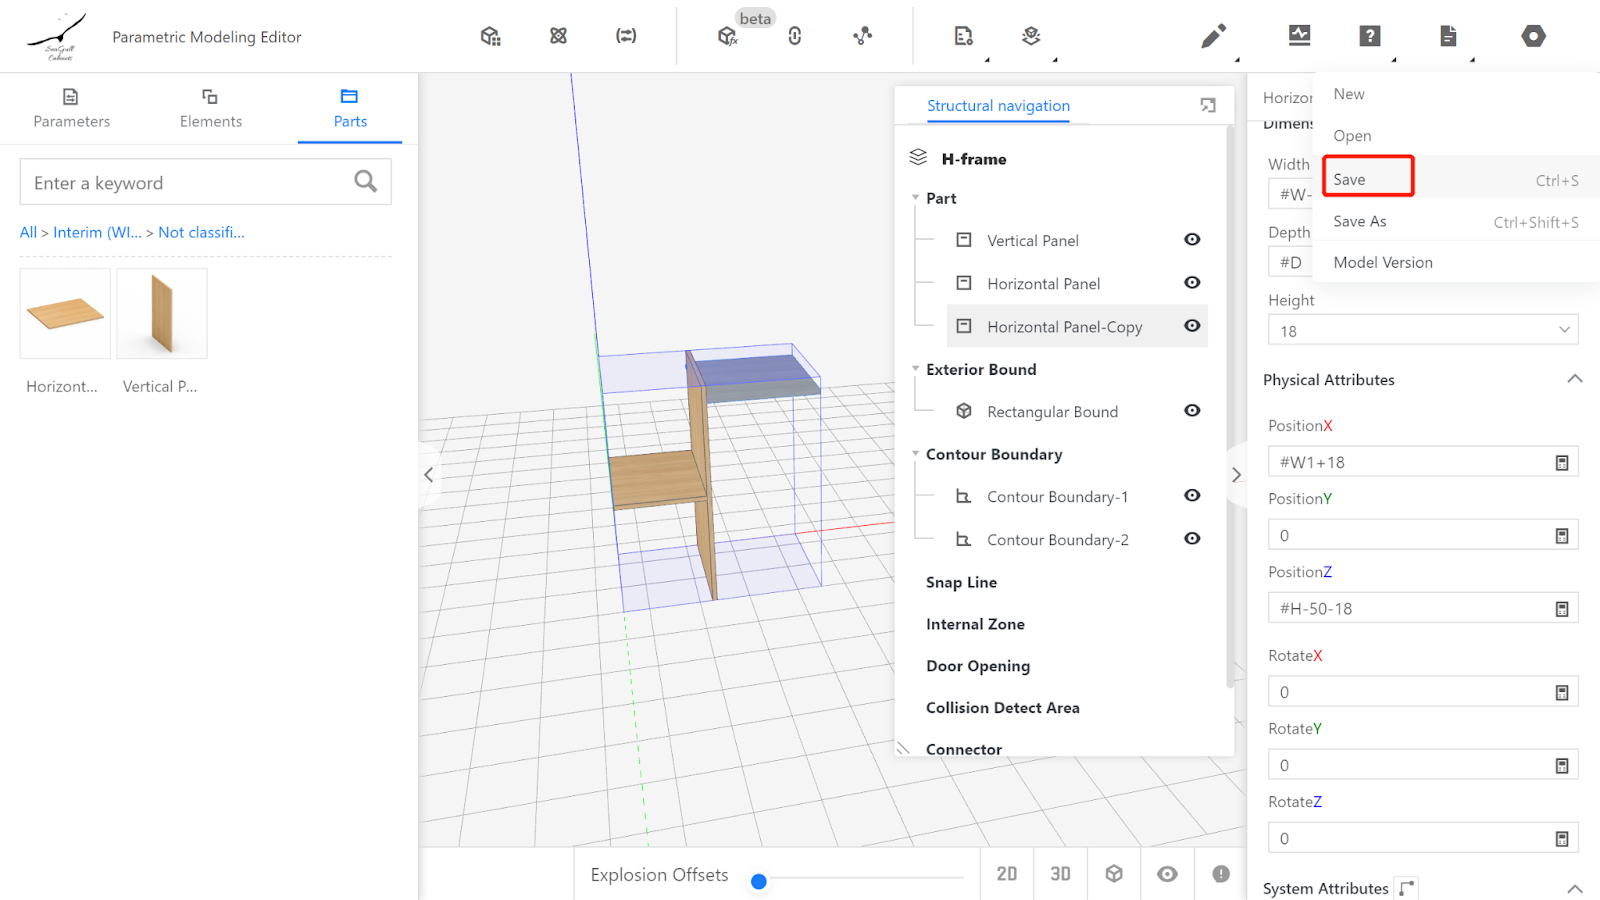Toggle visibility of Rectangular Bound
Image resolution: width=1600 pixels, height=900 pixels.
[1192, 411]
